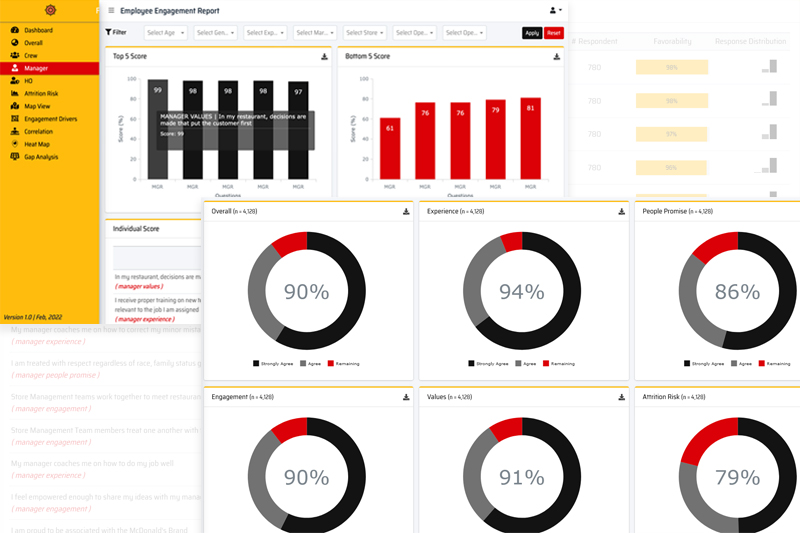This screenshot has height=533, width=800.
Task: Toggle the hamburger menu icon
Action: [111, 10]
